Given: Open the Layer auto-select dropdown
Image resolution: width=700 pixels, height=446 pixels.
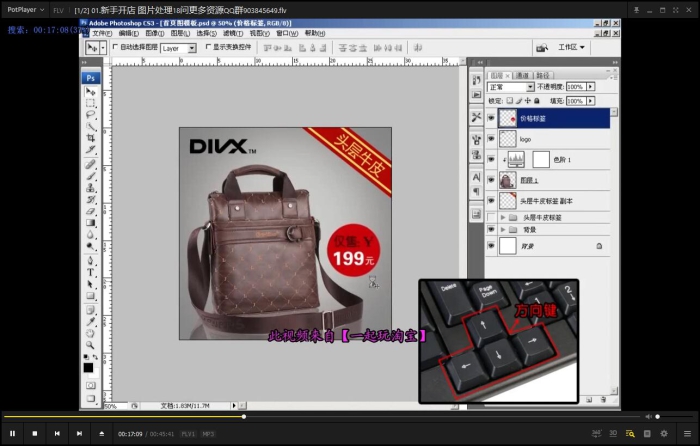Looking at the screenshot, I should [179, 48].
